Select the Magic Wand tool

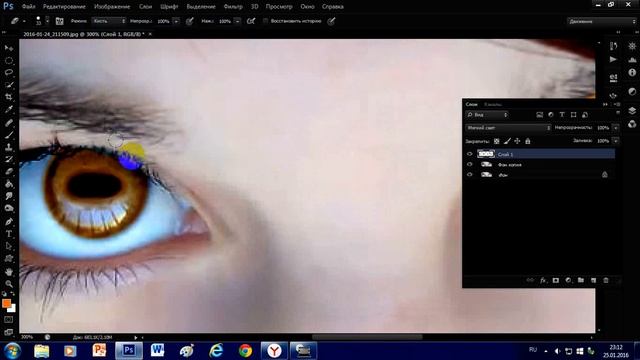click(x=9, y=85)
